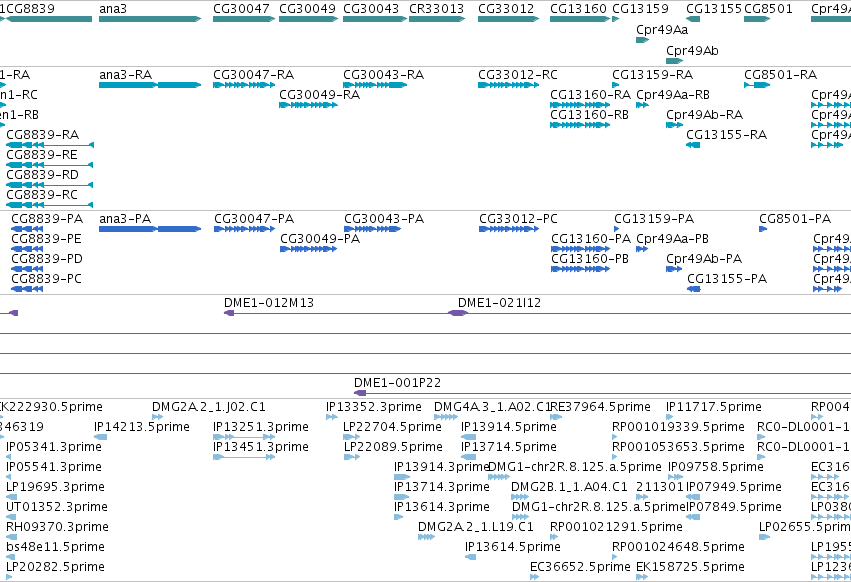This screenshot has width=851, height=582.
Task: Open the UT01352.3prime EST label
Action: point(57,507)
